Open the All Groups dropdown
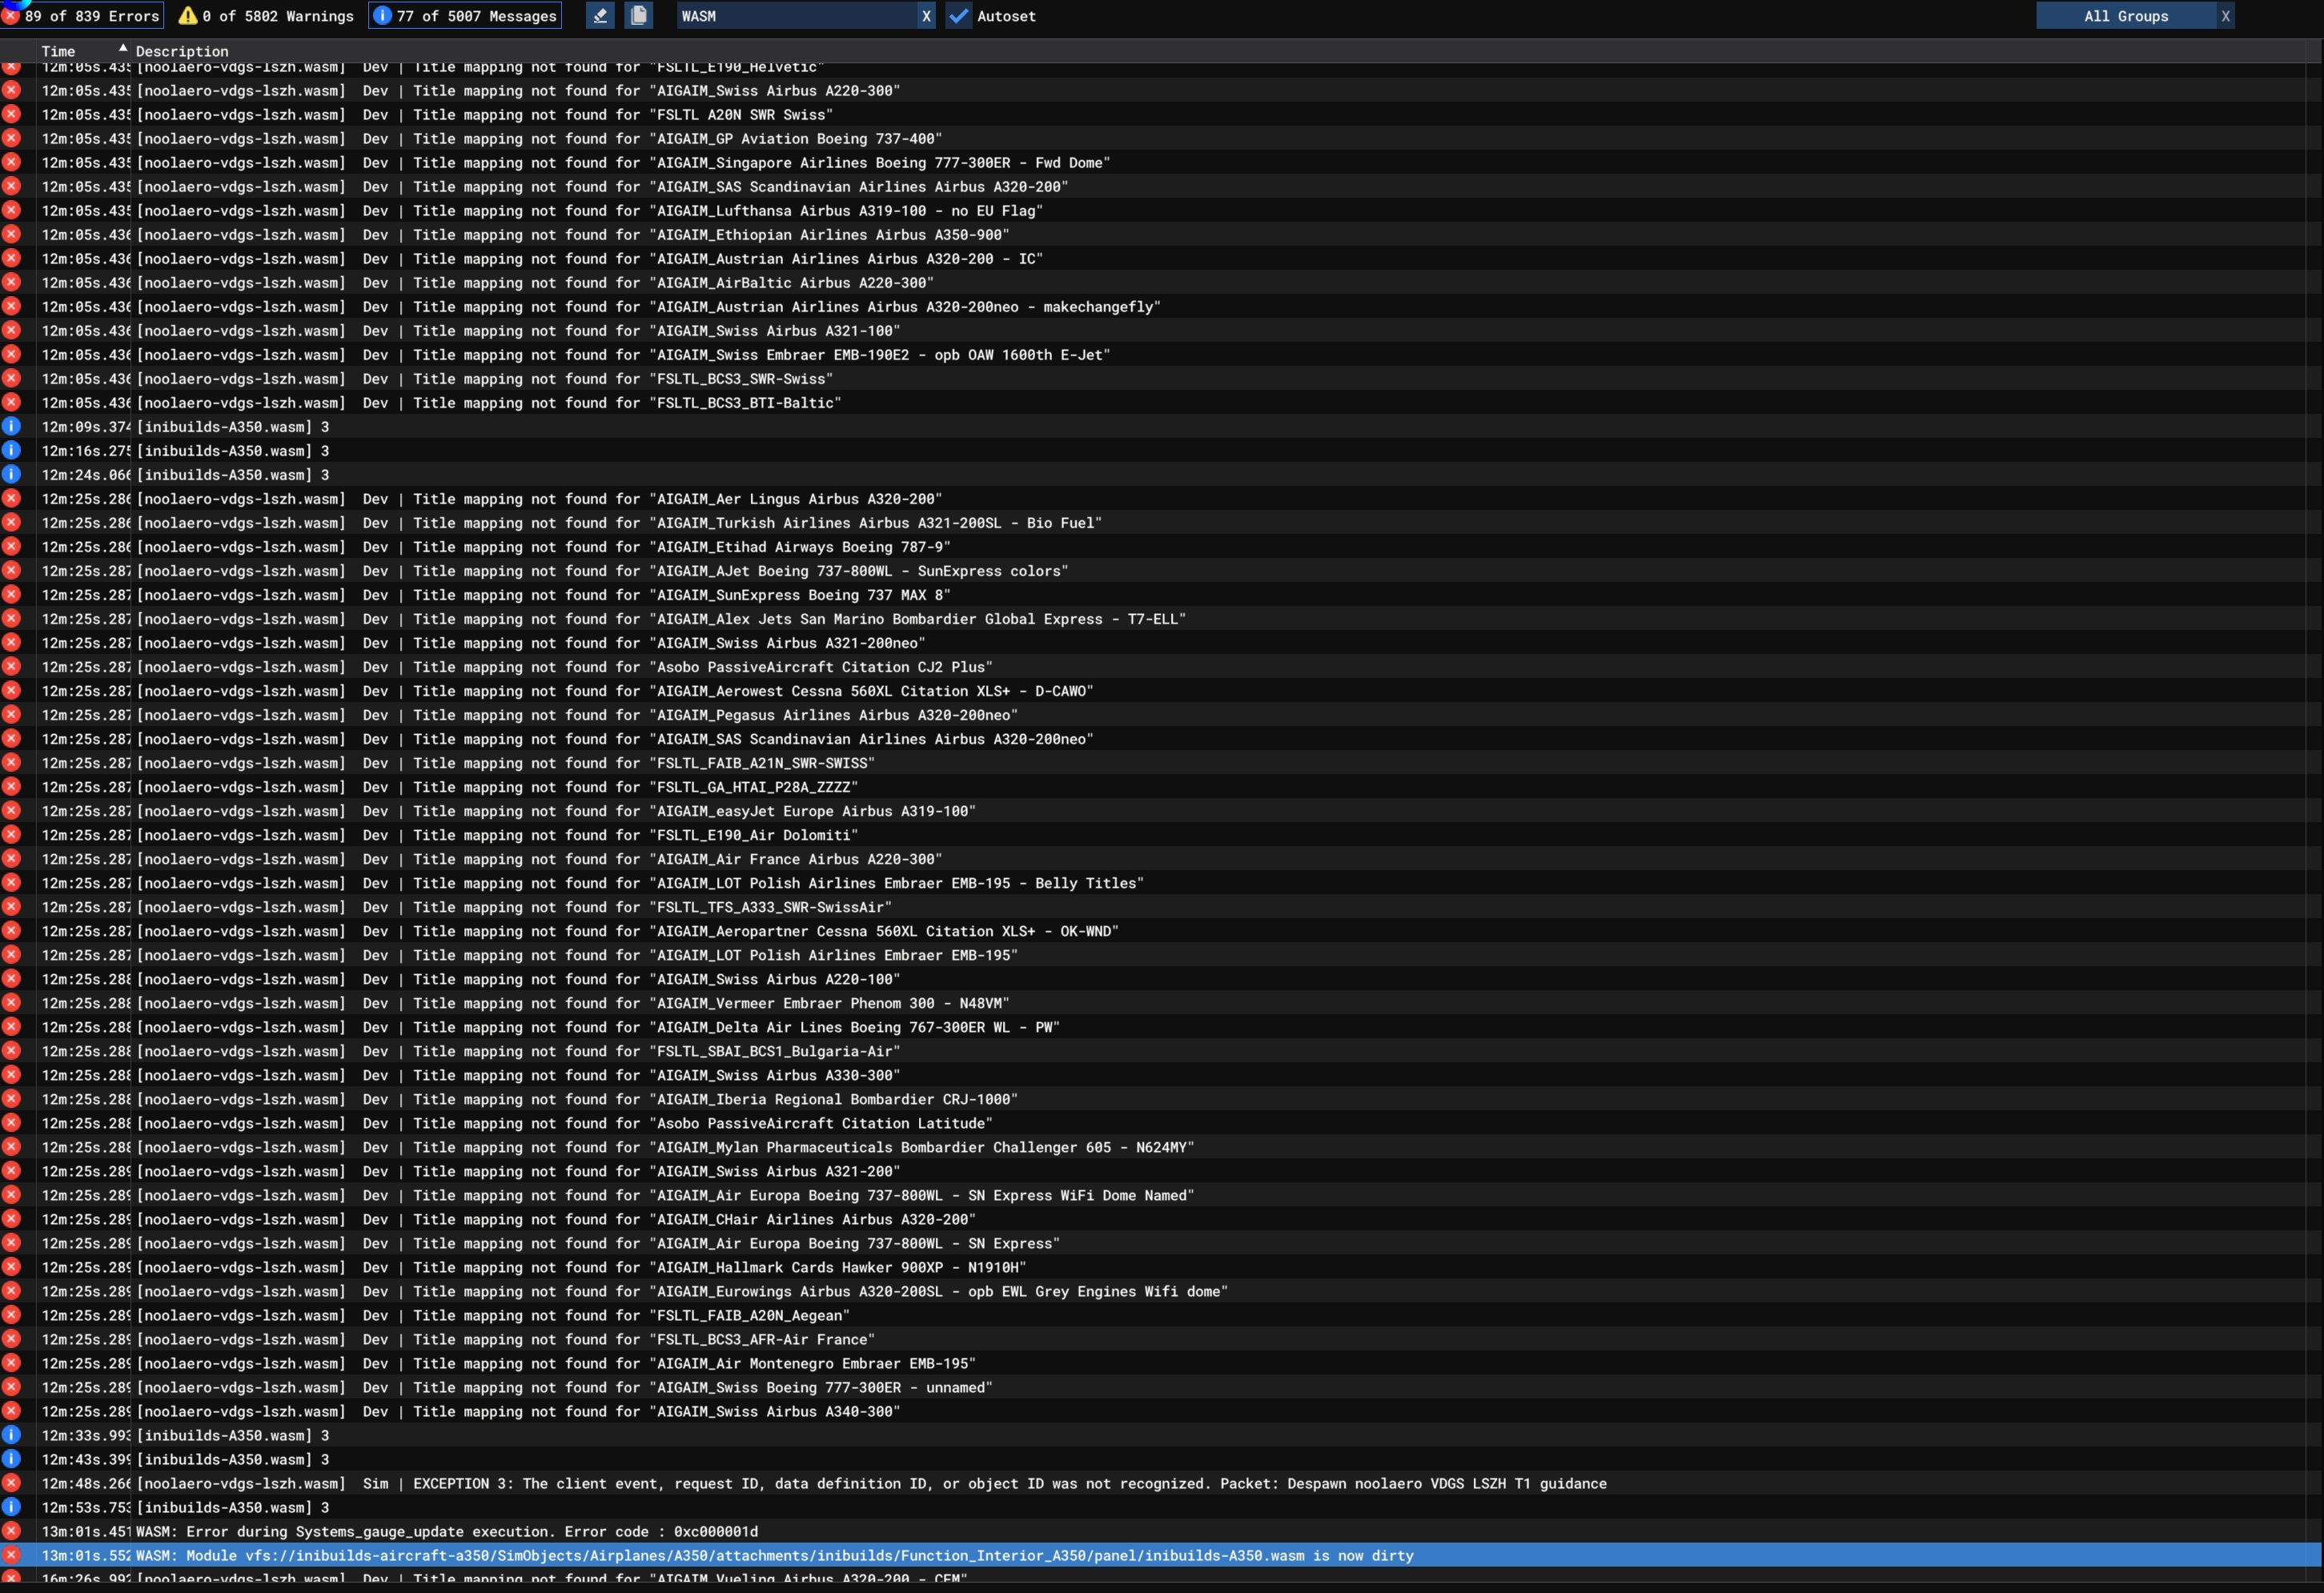This screenshot has height=1593, width=2324. [2125, 16]
